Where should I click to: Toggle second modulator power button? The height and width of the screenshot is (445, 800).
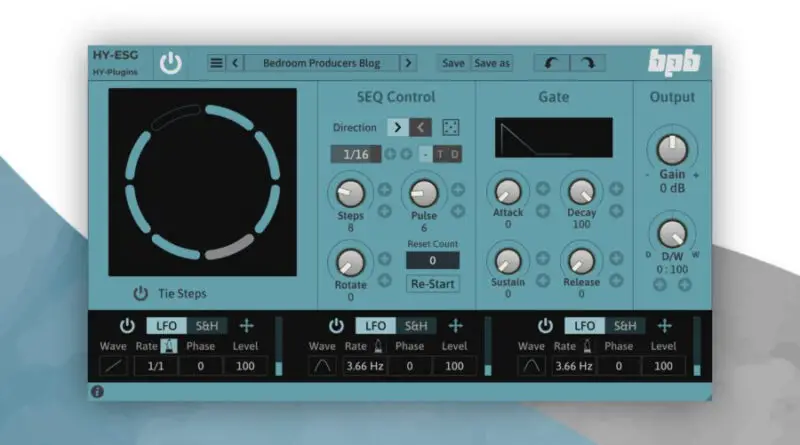[x=336, y=326]
